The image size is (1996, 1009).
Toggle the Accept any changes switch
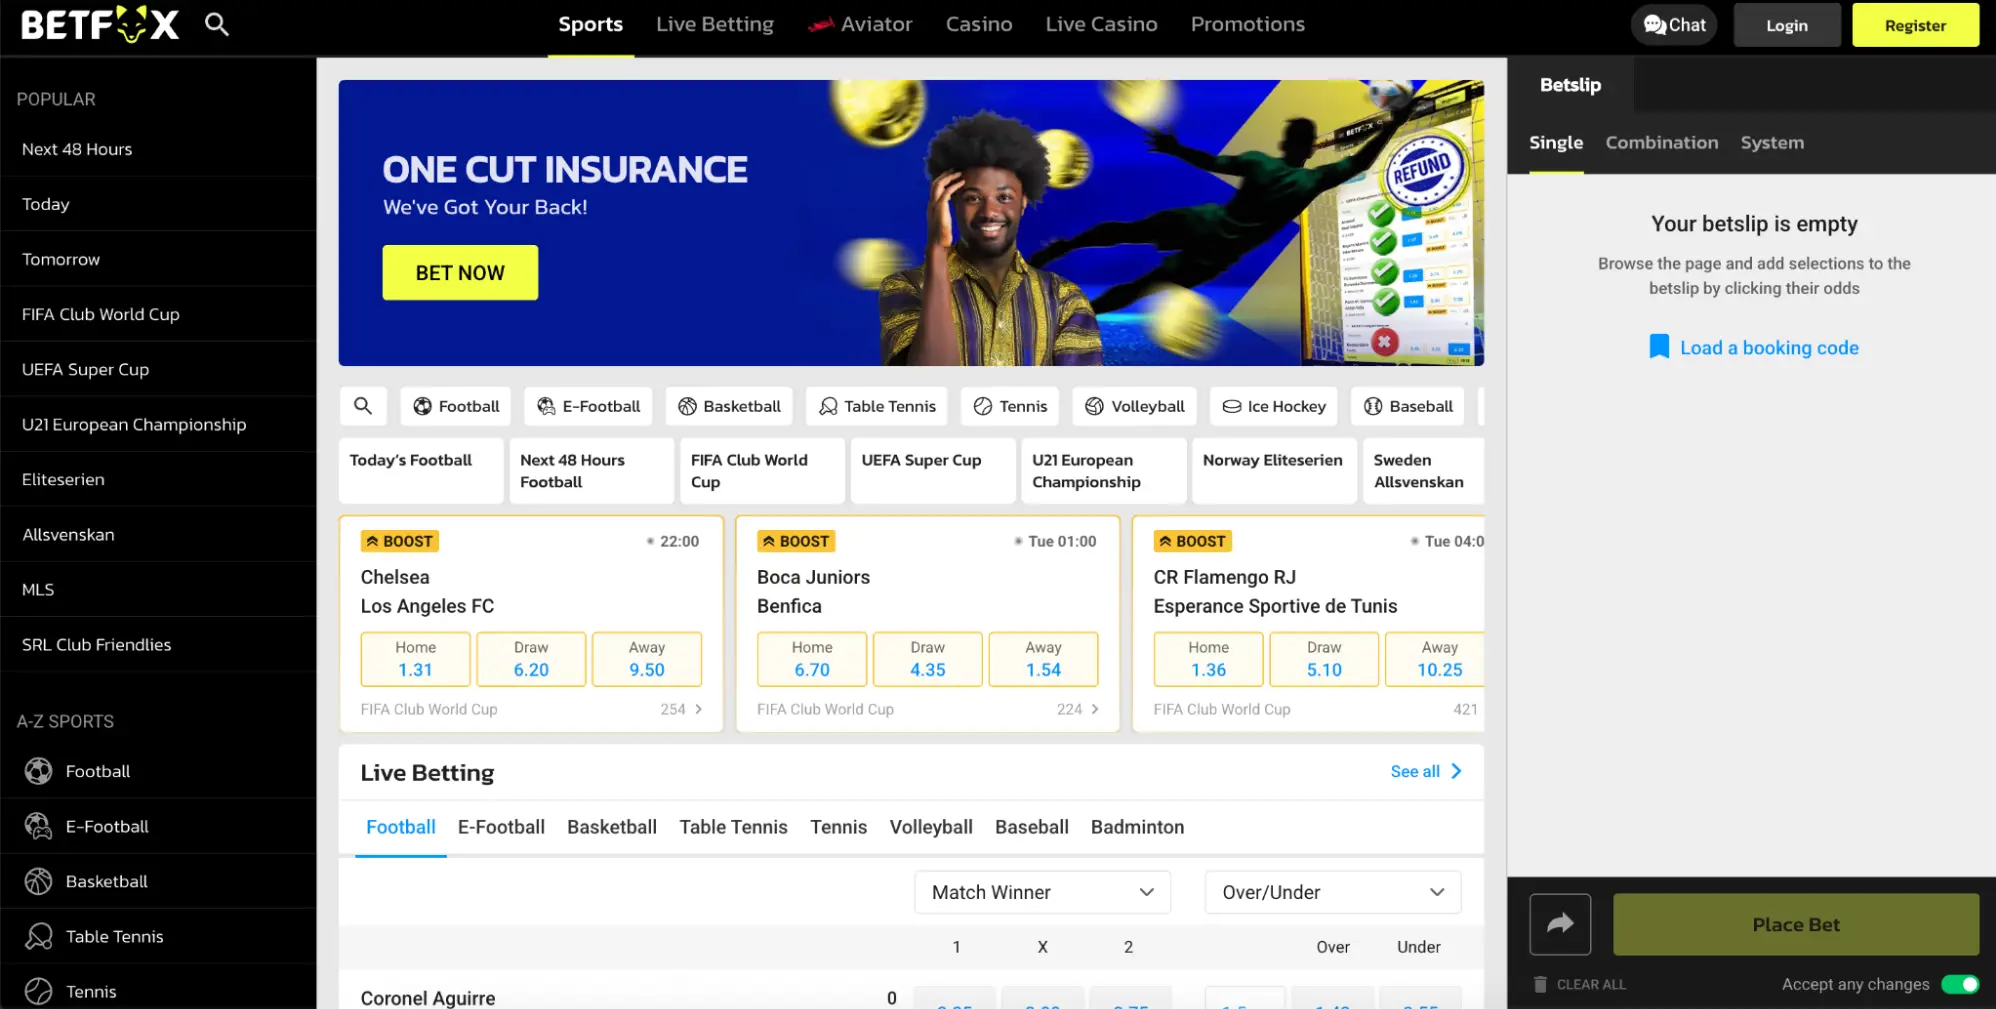click(x=1959, y=984)
